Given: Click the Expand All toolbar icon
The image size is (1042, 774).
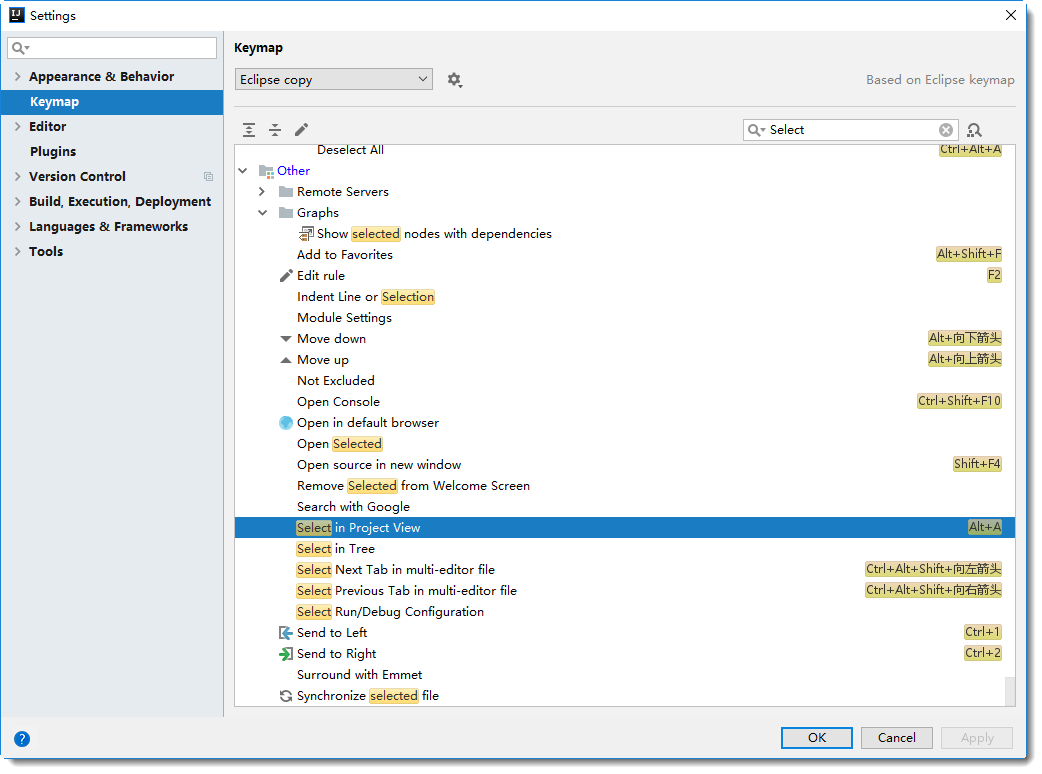Looking at the screenshot, I should pos(249,130).
